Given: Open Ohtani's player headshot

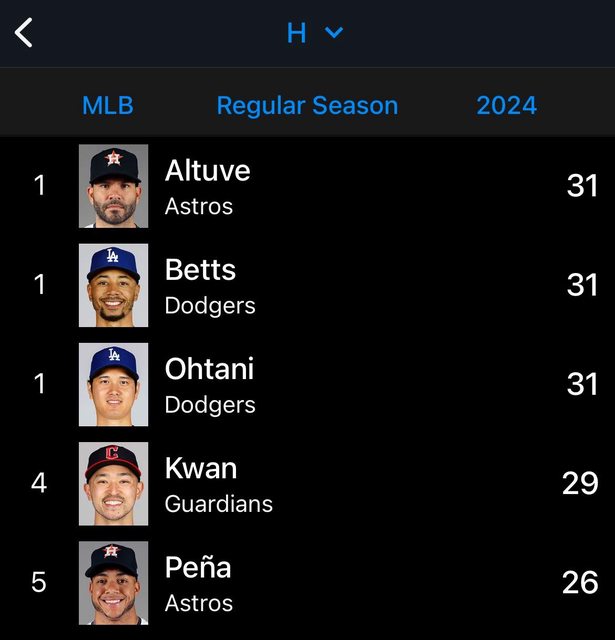Looking at the screenshot, I should [x=113, y=384].
